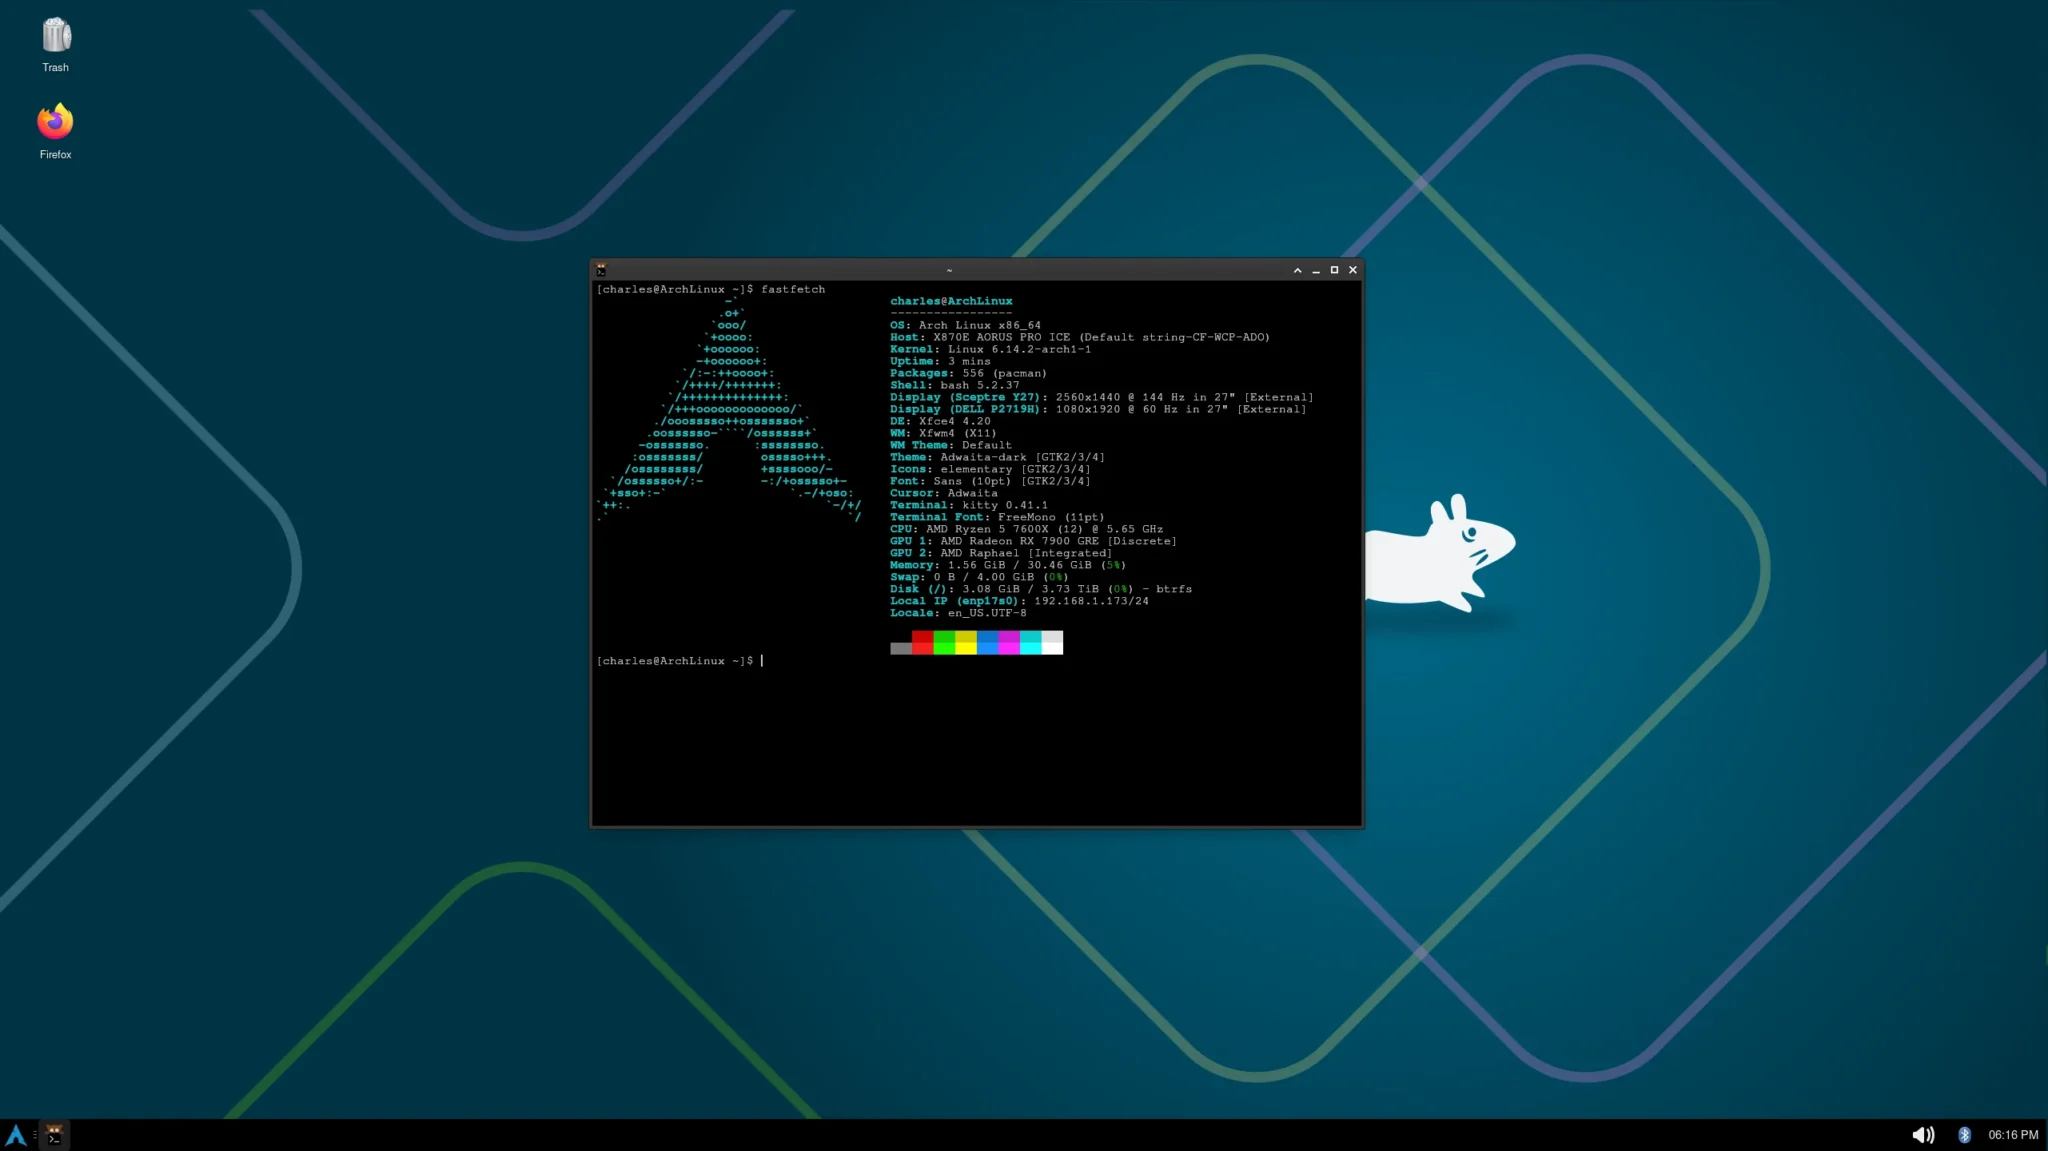
Task: Click the Sceptre Y27 display line
Action: [x=1102, y=397]
